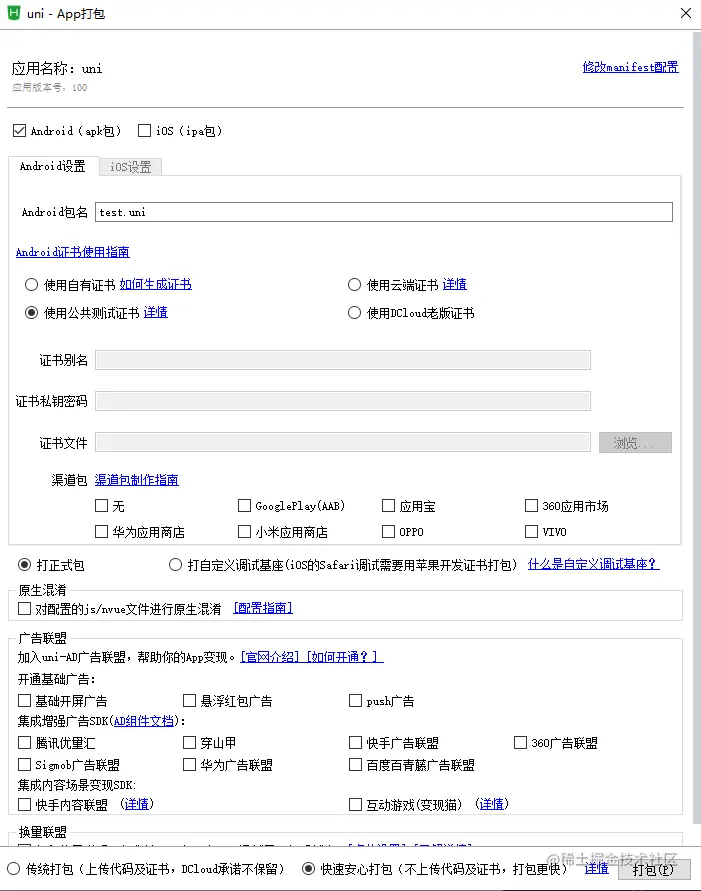Viewport: 701px width, 891px height.
Task: Close the App打包 dialog window
Action: 685,13
